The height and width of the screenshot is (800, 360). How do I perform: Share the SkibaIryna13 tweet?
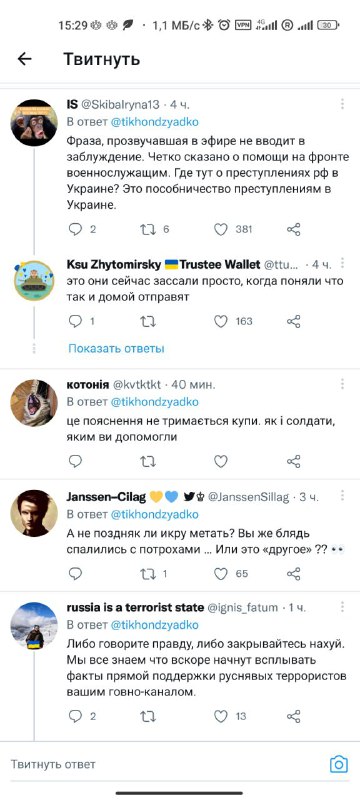(x=294, y=230)
